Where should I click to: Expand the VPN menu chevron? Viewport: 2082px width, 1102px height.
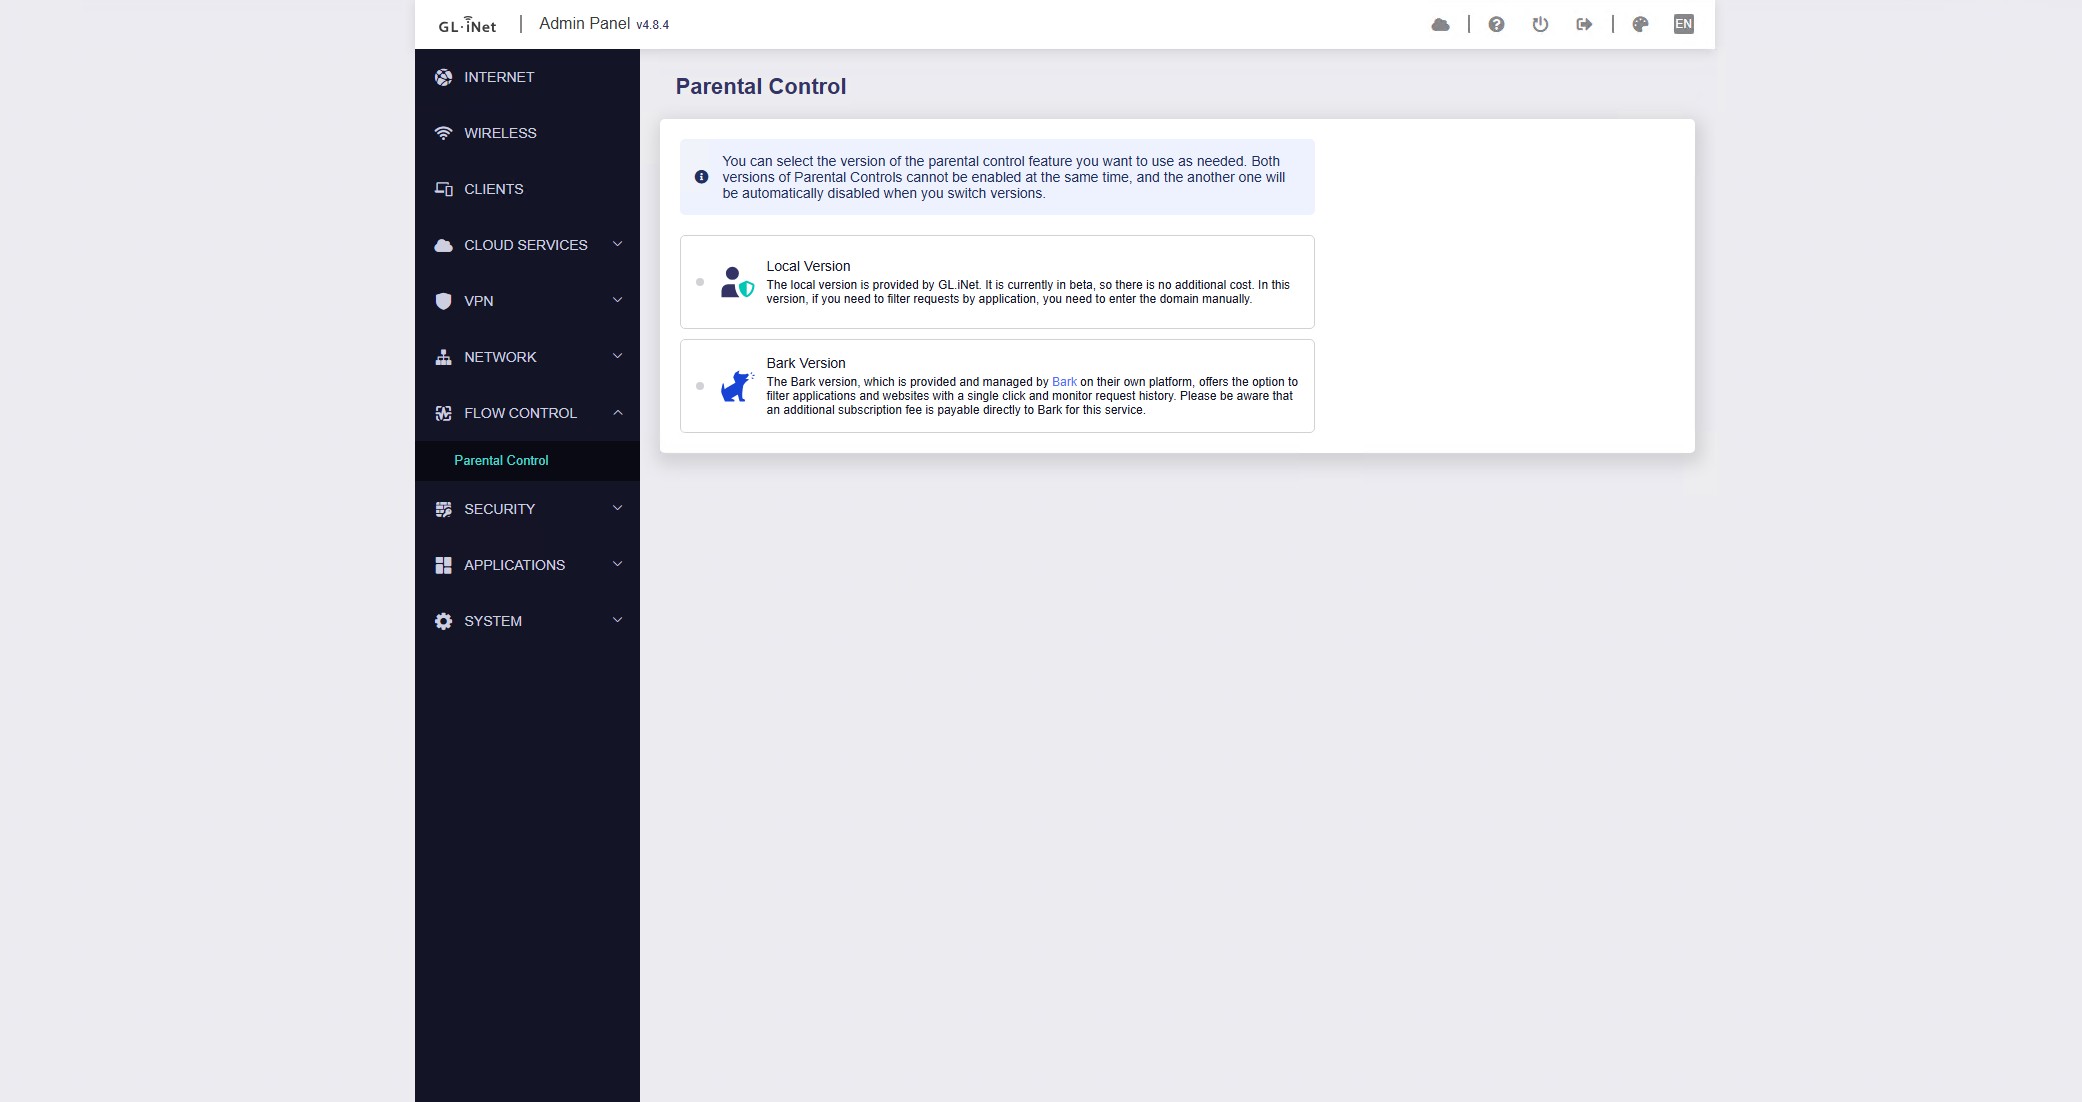coord(617,300)
